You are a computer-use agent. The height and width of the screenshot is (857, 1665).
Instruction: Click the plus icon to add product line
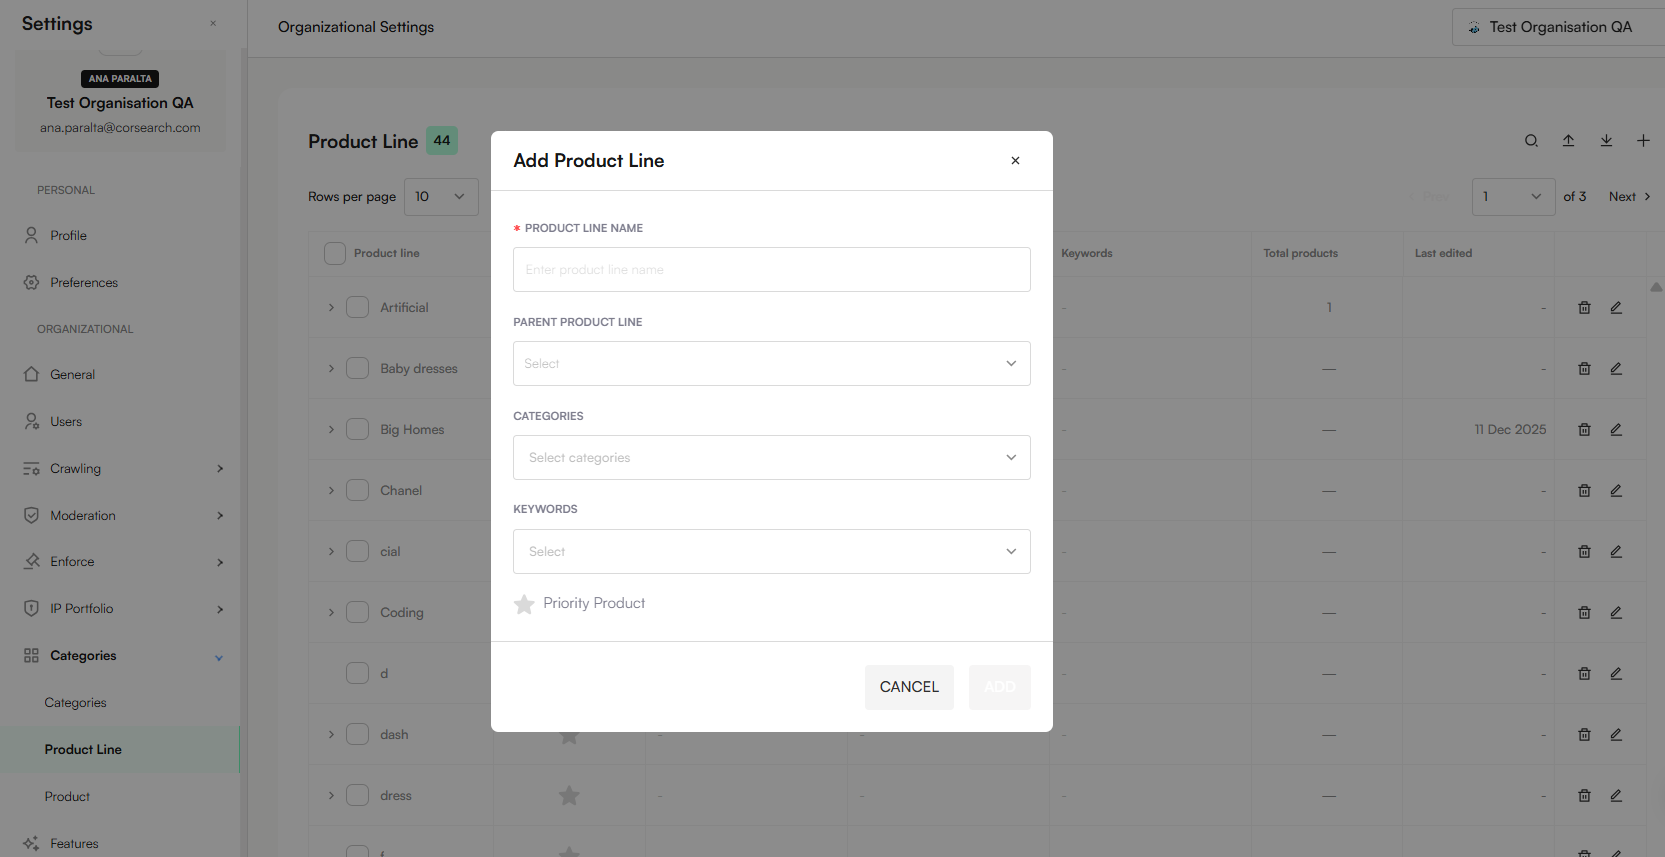click(x=1643, y=141)
